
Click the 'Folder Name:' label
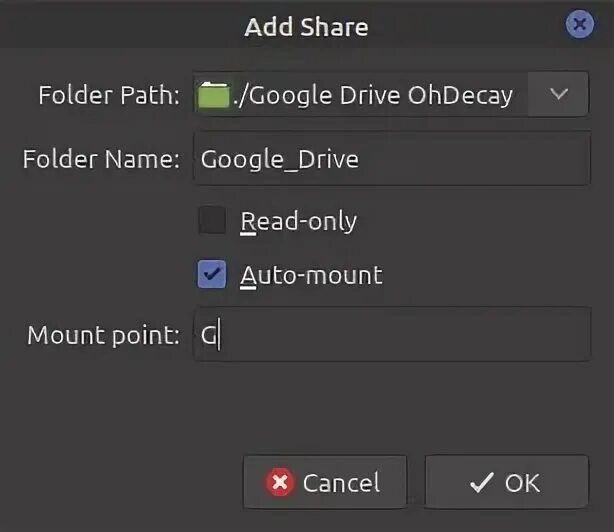pos(99,158)
